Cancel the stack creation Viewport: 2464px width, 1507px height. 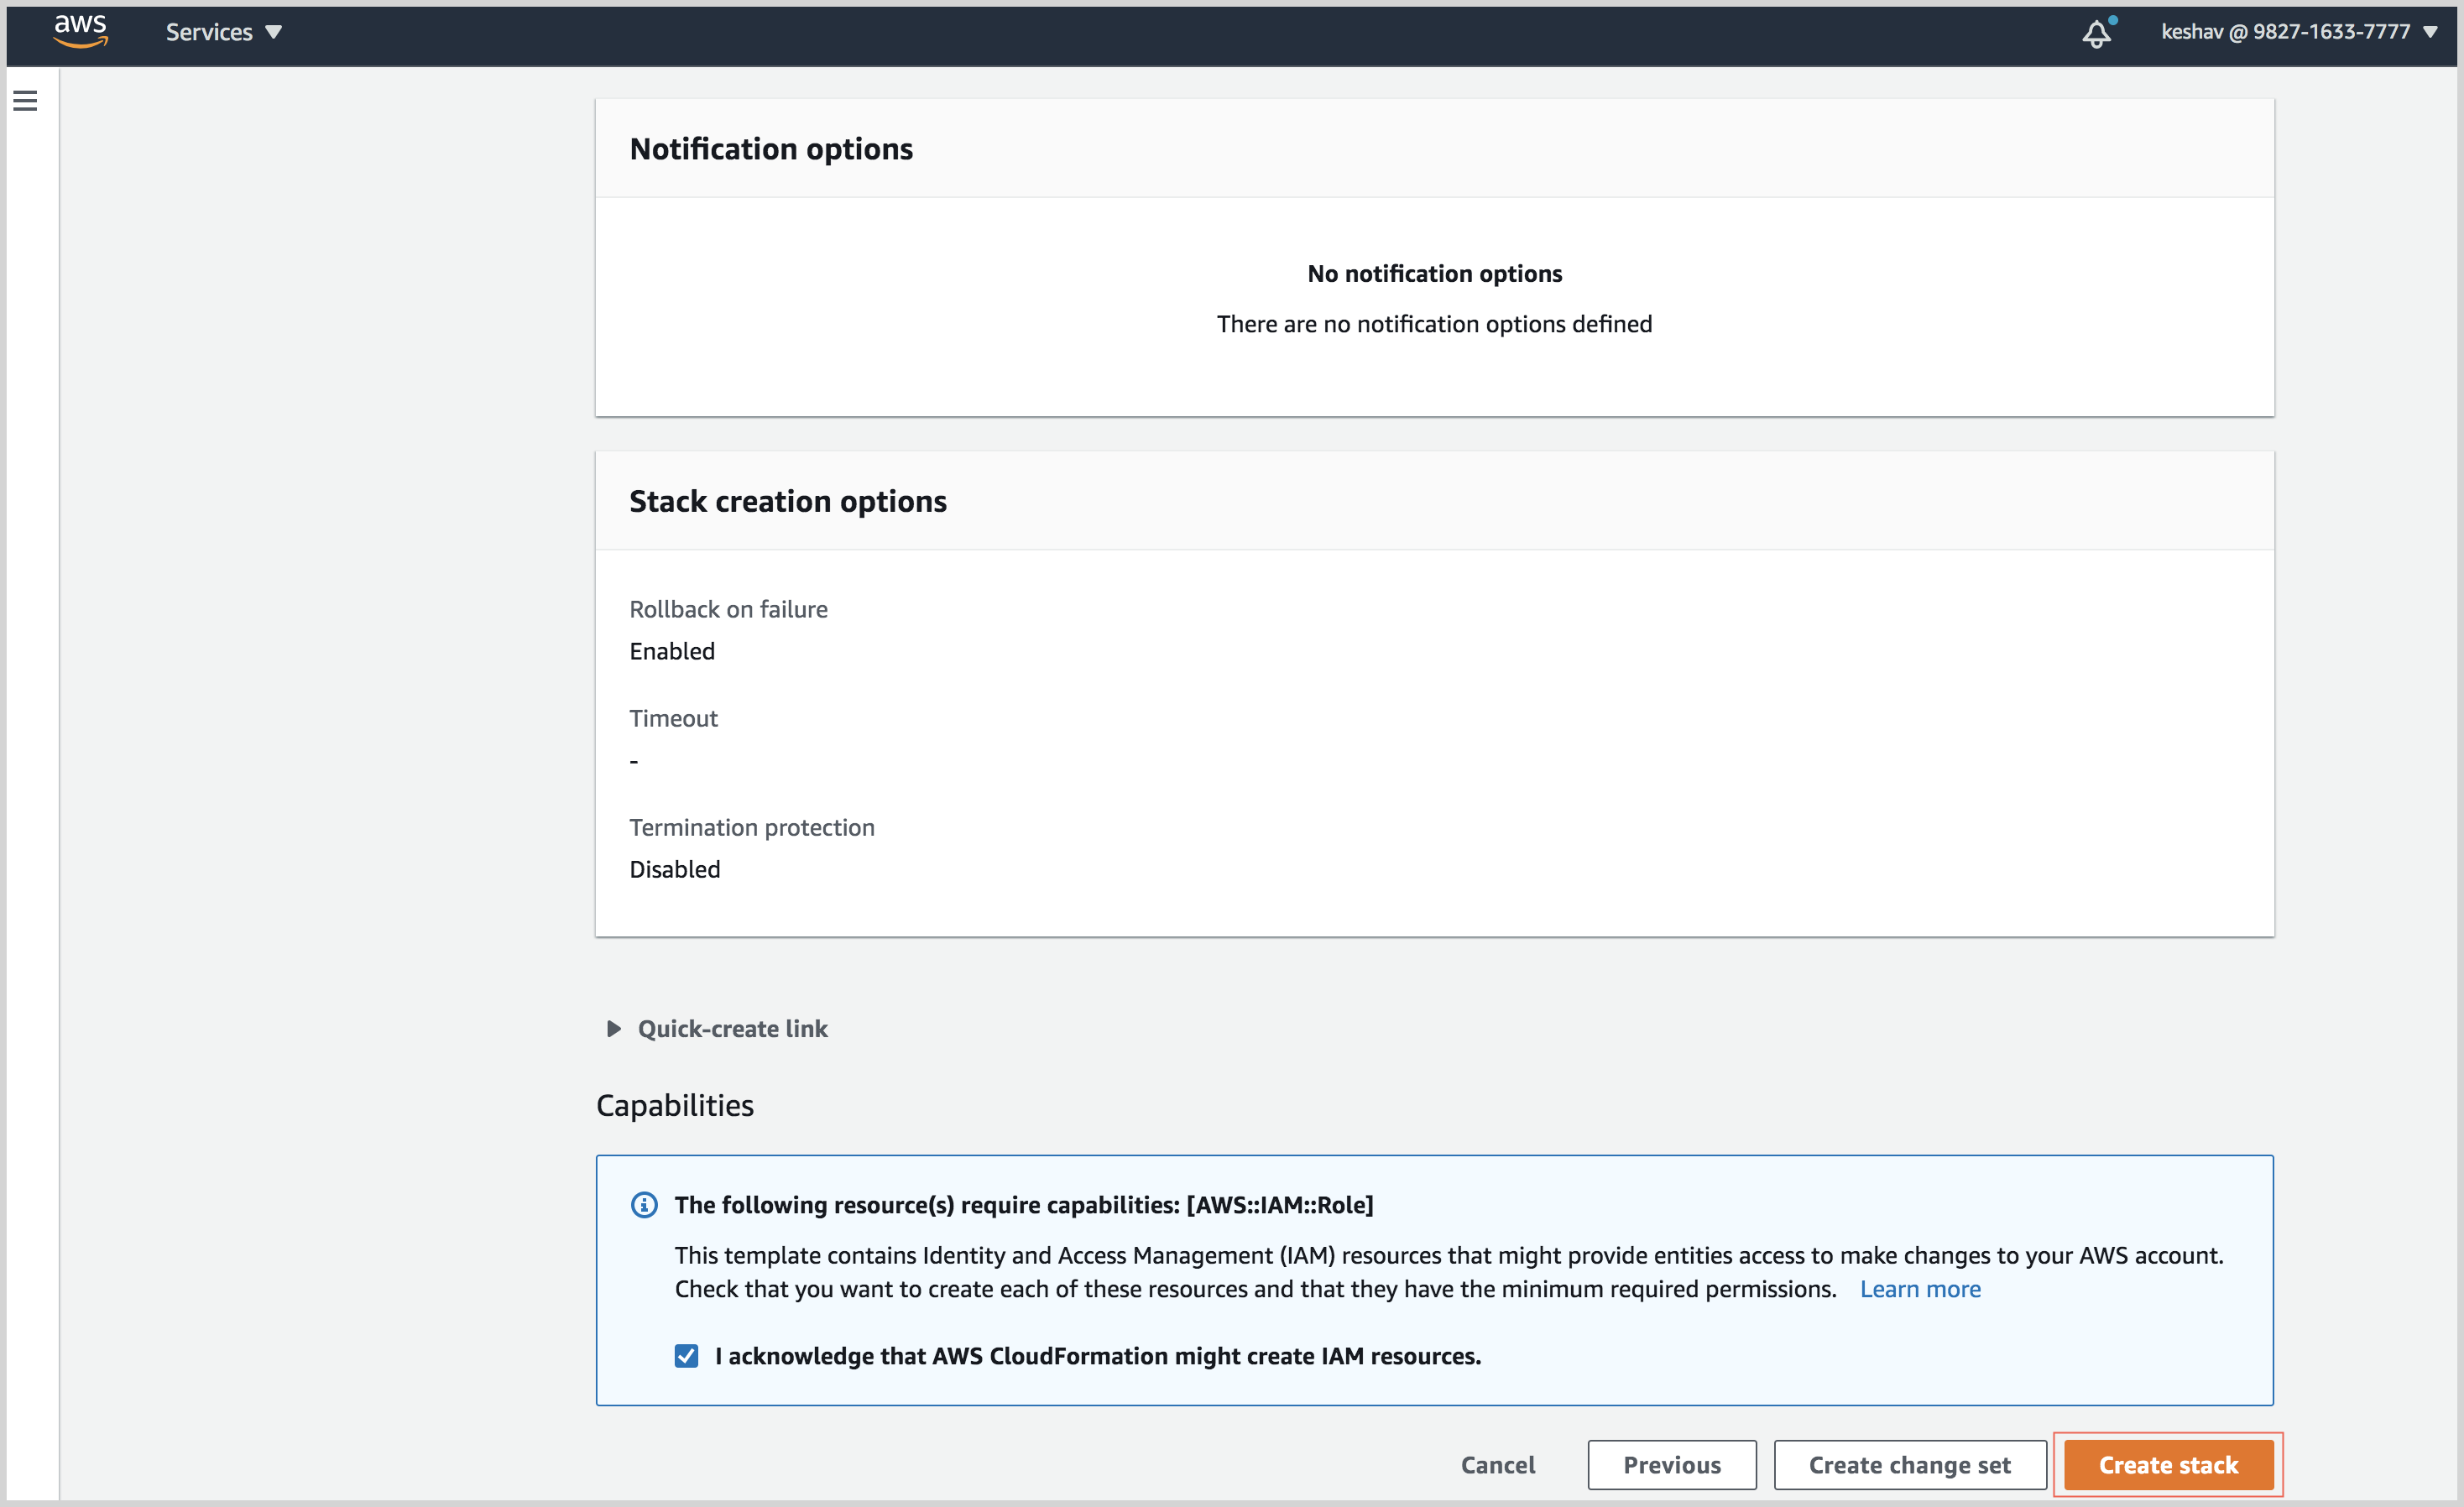pos(1497,1464)
